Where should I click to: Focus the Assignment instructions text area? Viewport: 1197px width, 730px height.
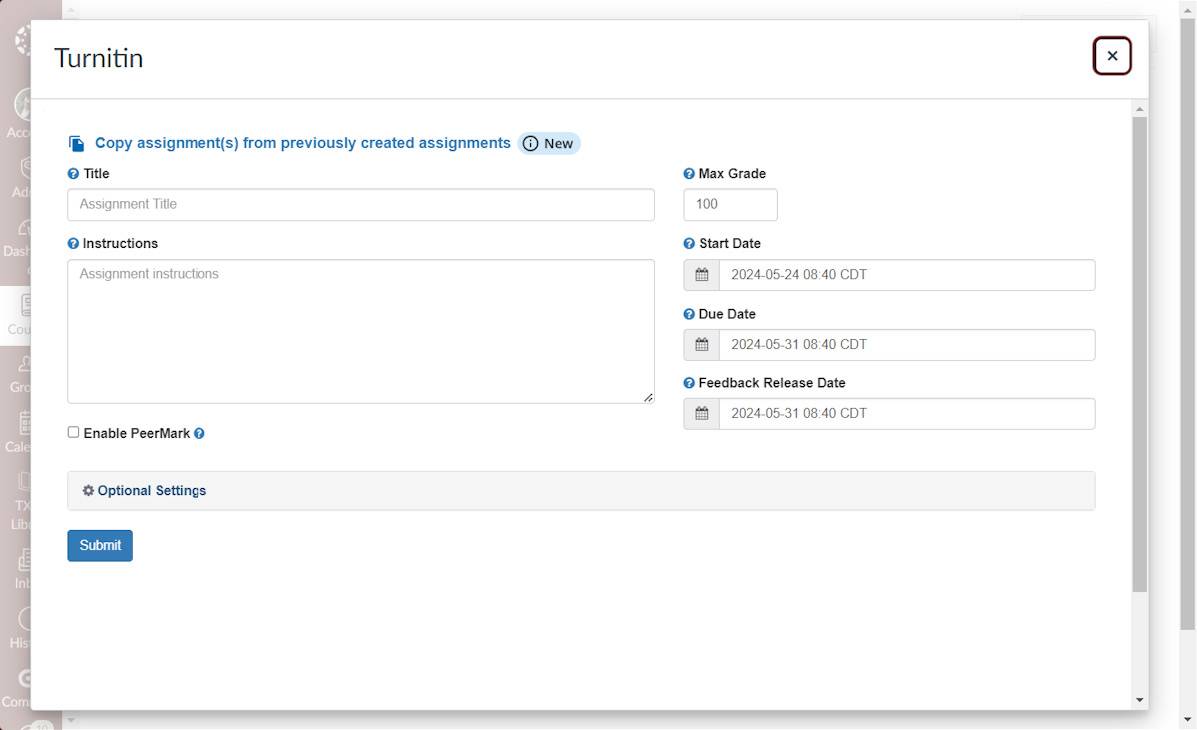pyautogui.click(x=361, y=331)
